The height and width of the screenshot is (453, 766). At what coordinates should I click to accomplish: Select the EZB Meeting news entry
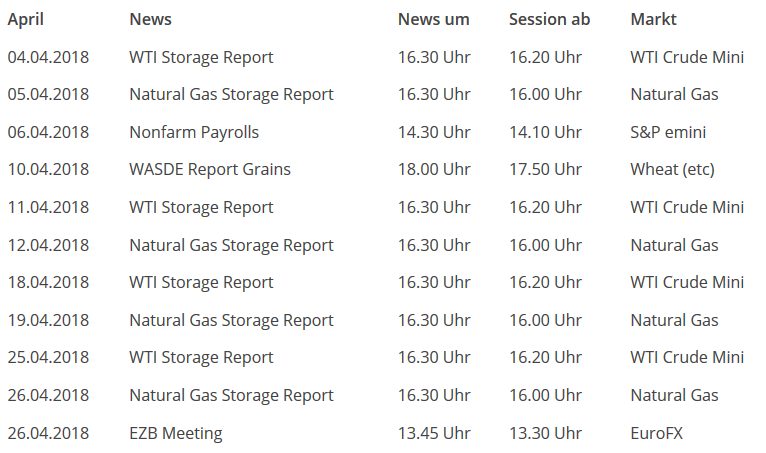tap(176, 433)
